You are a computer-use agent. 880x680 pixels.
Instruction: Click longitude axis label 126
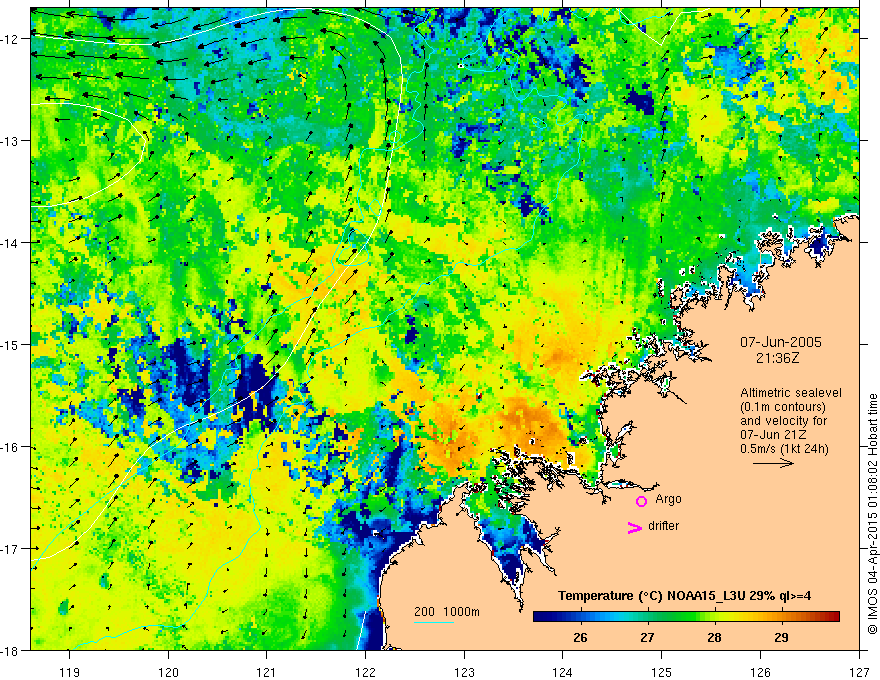760,672
